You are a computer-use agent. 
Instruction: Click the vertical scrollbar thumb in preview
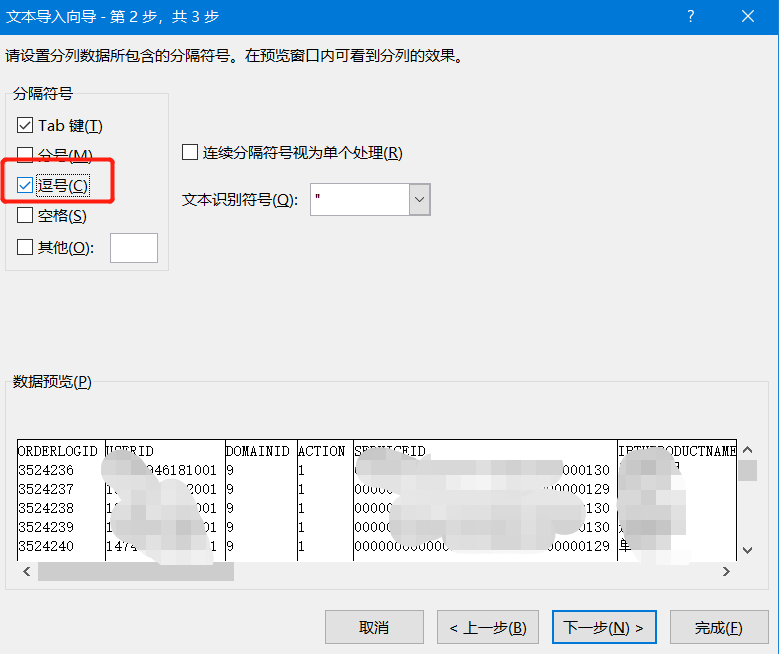pyautogui.click(x=747, y=471)
